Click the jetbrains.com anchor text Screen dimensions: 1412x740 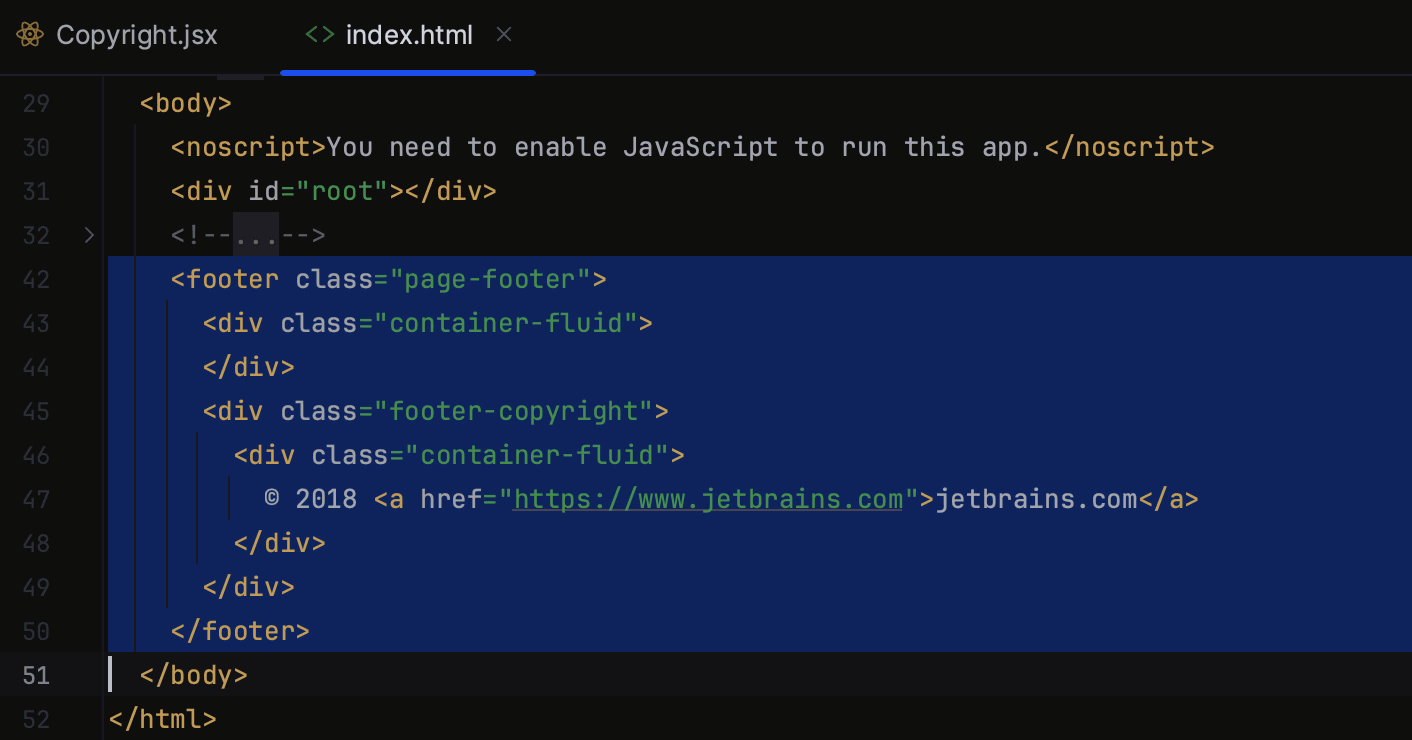[1030, 499]
